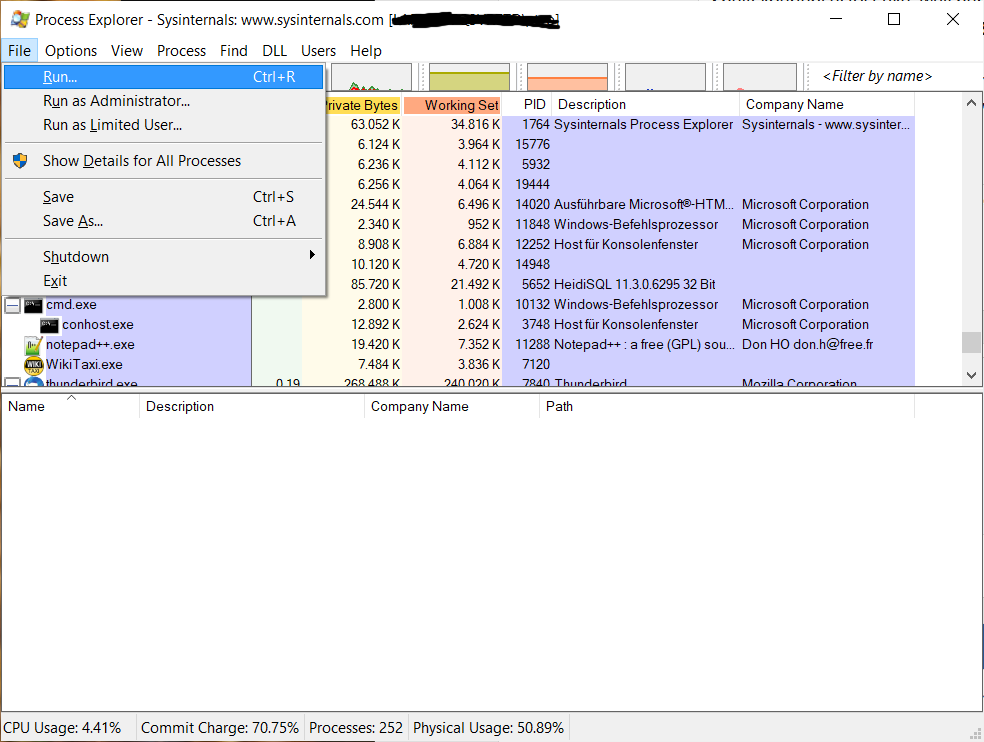Click Don HO don.h@free.fr company cell
This screenshot has height=742, width=984.
pyautogui.click(x=807, y=345)
